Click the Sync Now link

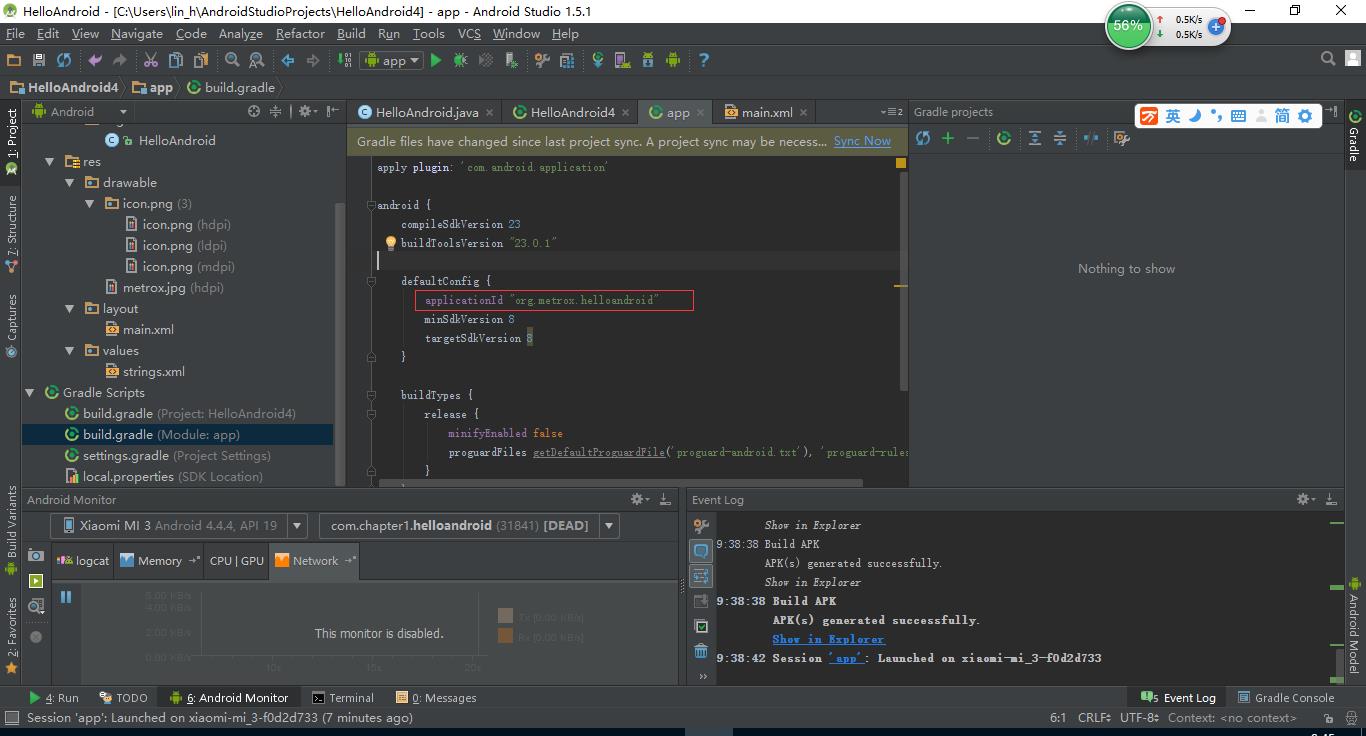(862, 141)
